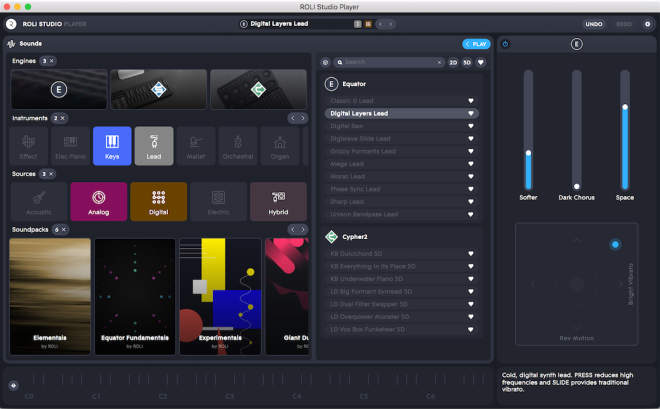Choose the Orchestral instrument
The height and width of the screenshot is (409, 660).
click(x=238, y=146)
